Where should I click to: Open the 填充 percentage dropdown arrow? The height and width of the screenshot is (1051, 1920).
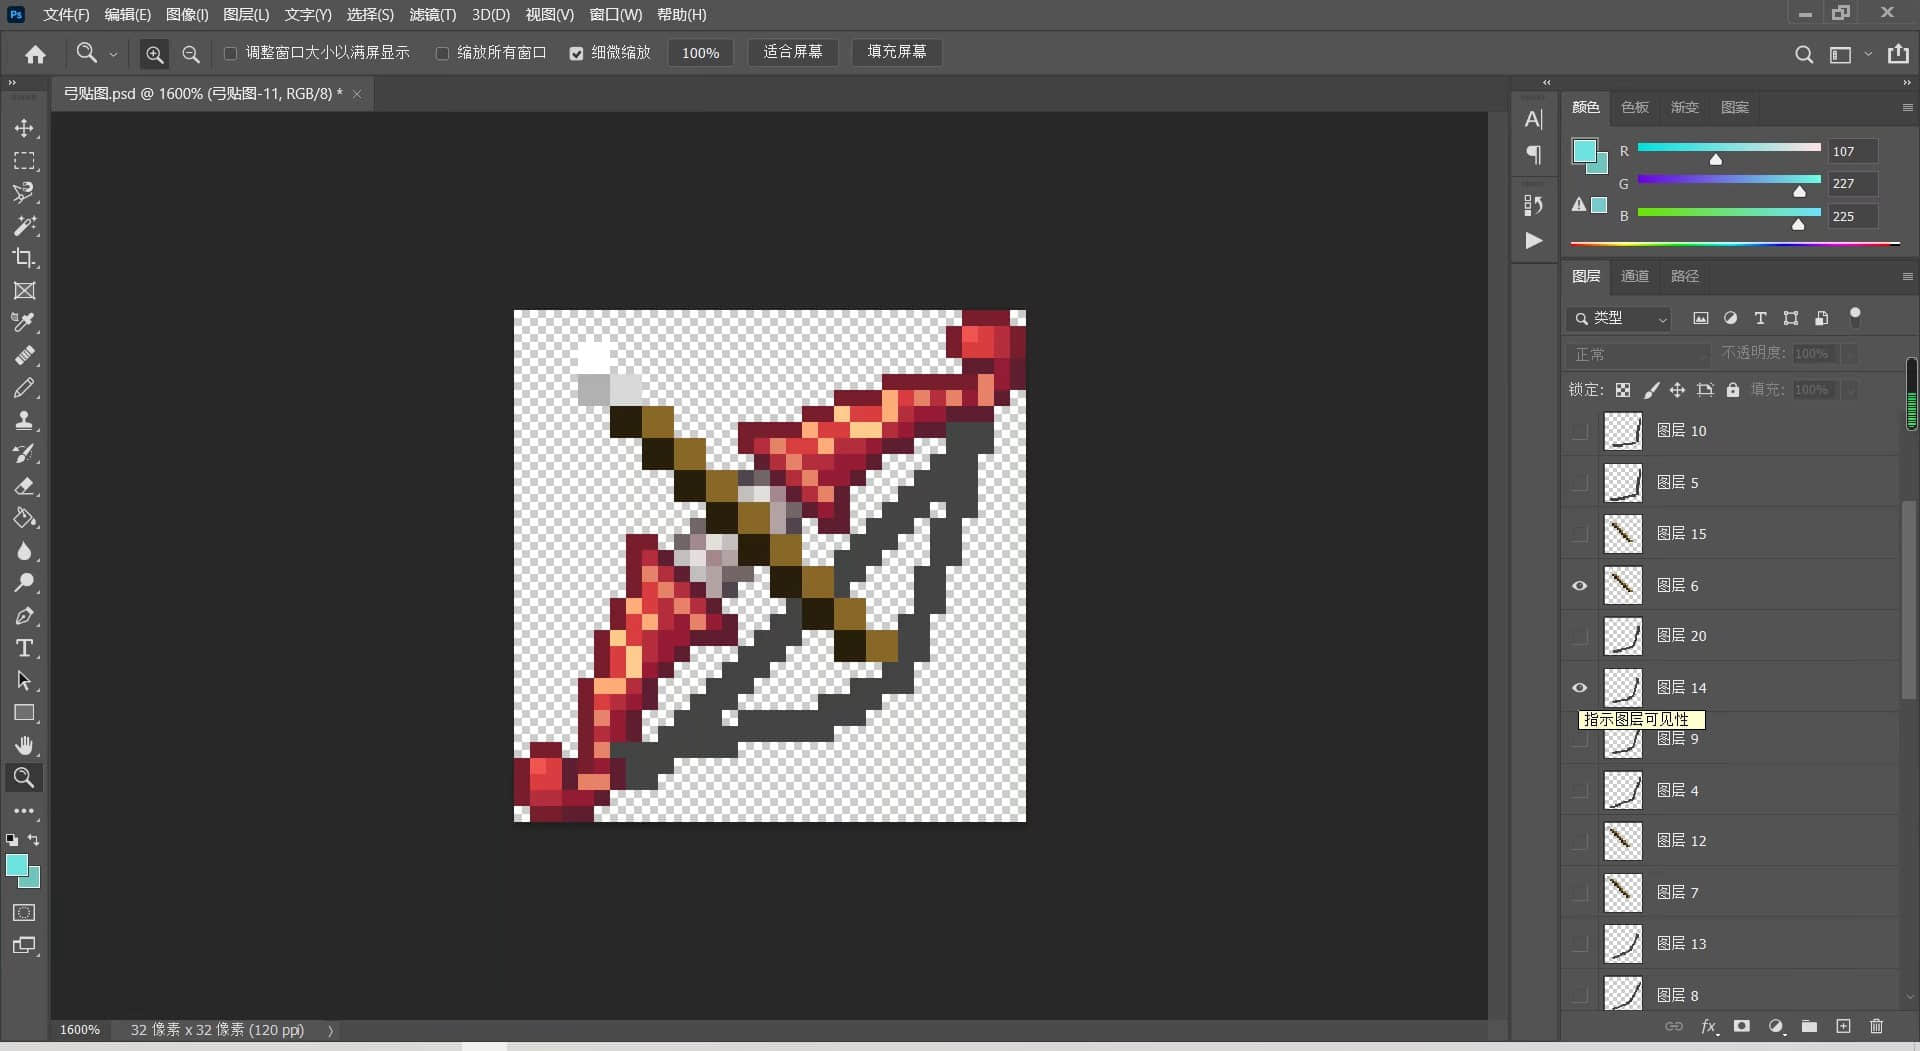[1850, 390]
